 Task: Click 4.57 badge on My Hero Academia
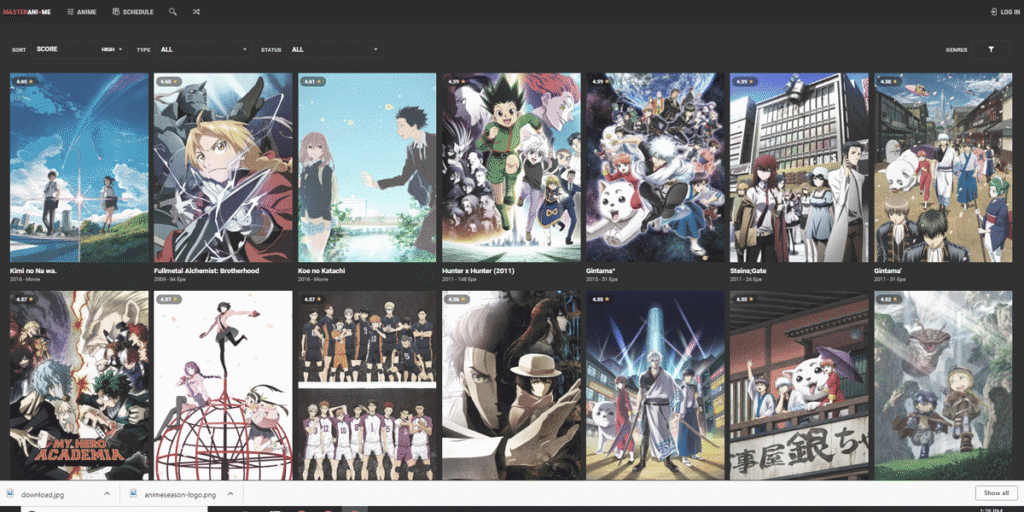tap(25, 300)
